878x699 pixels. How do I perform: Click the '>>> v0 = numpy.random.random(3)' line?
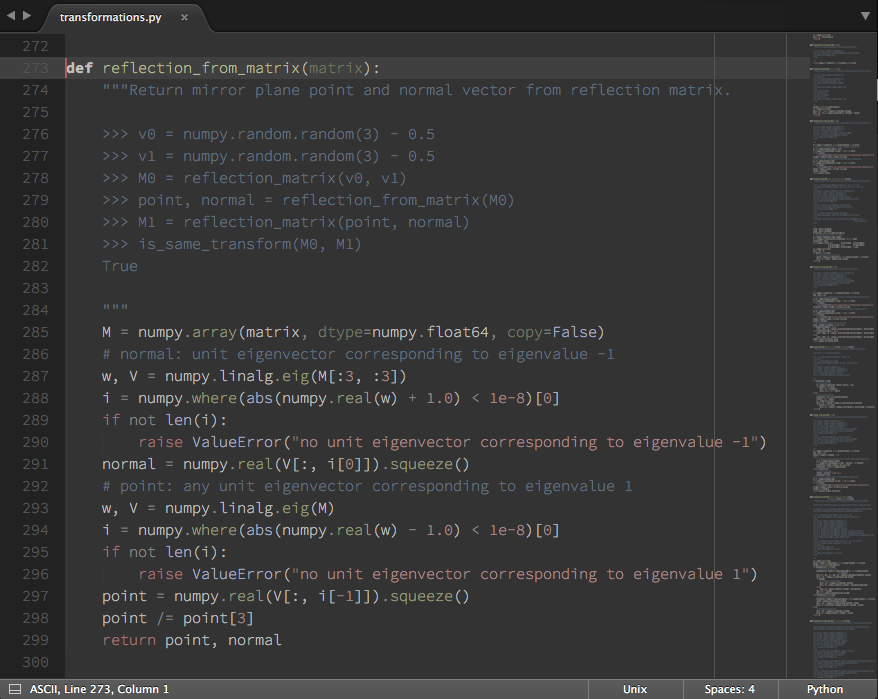pyautogui.click(x=268, y=134)
